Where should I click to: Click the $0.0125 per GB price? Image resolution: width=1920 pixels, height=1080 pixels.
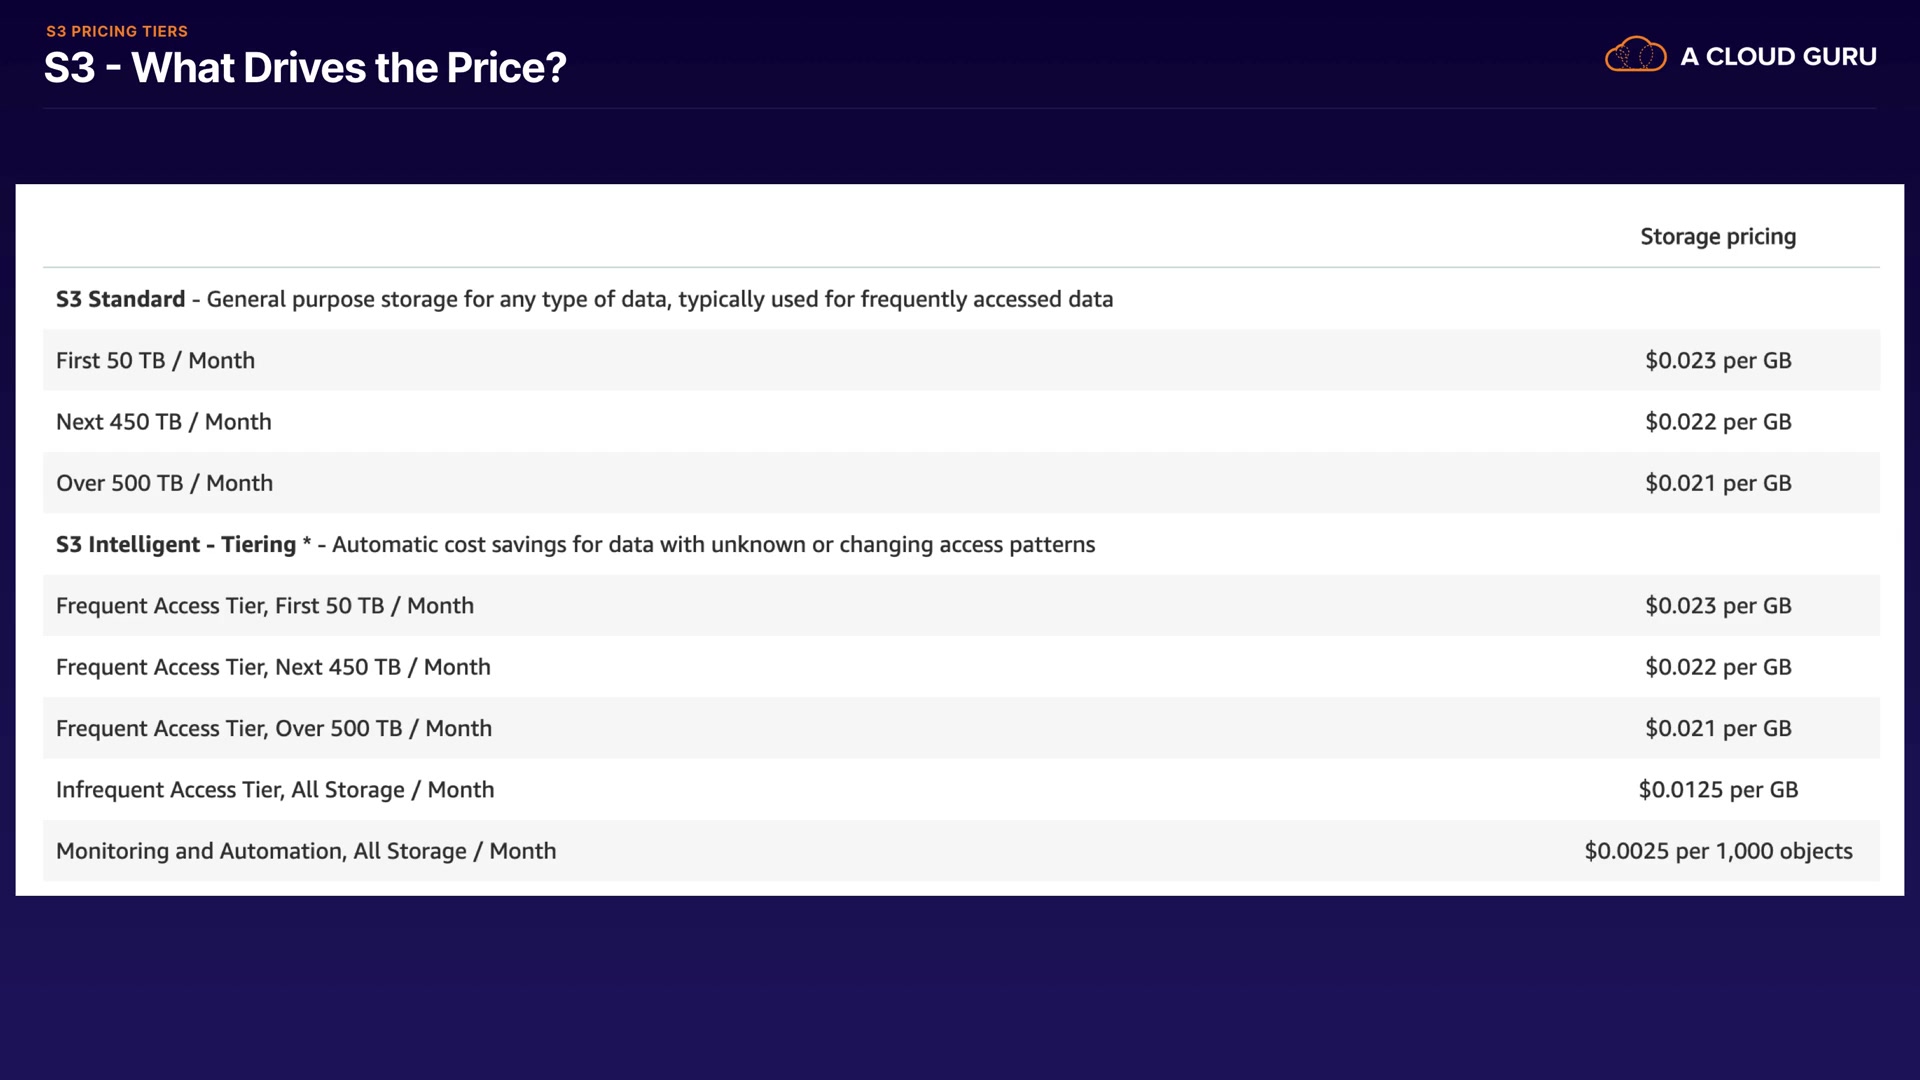click(1718, 790)
